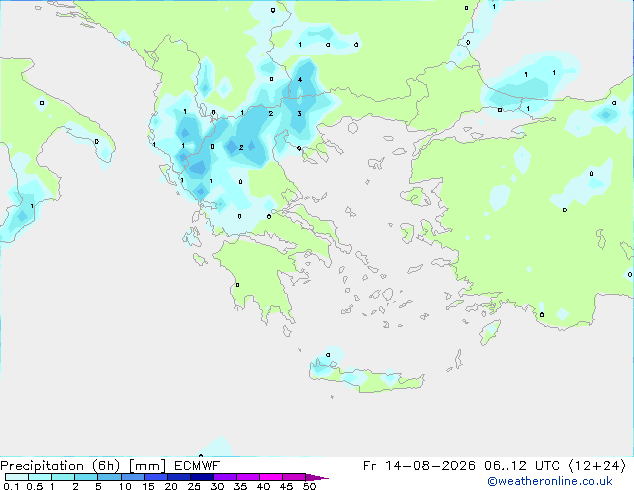Click the legend value label "50"
The height and width of the screenshot is (490, 634).
(x=309, y=486)
